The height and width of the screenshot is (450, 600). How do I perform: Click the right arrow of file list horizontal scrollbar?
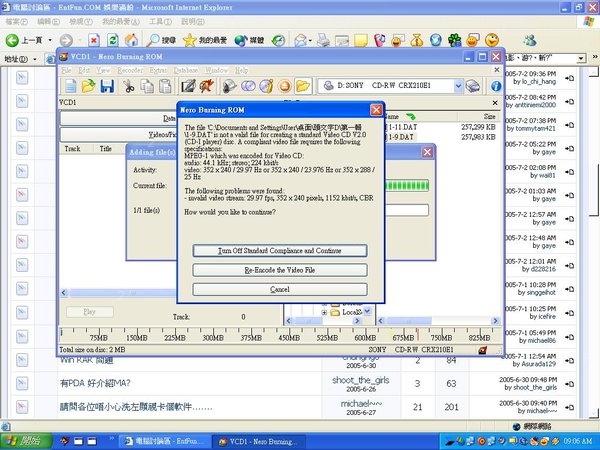point(495,321)
